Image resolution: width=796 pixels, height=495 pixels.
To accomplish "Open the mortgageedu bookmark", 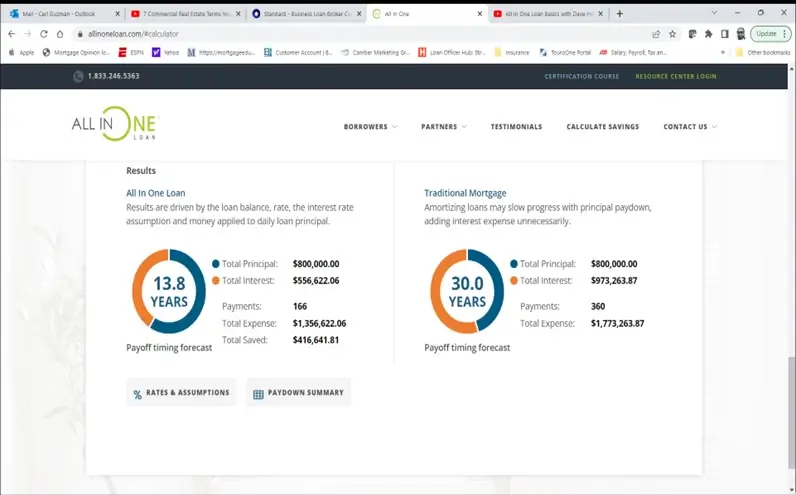I will (221, 52).
